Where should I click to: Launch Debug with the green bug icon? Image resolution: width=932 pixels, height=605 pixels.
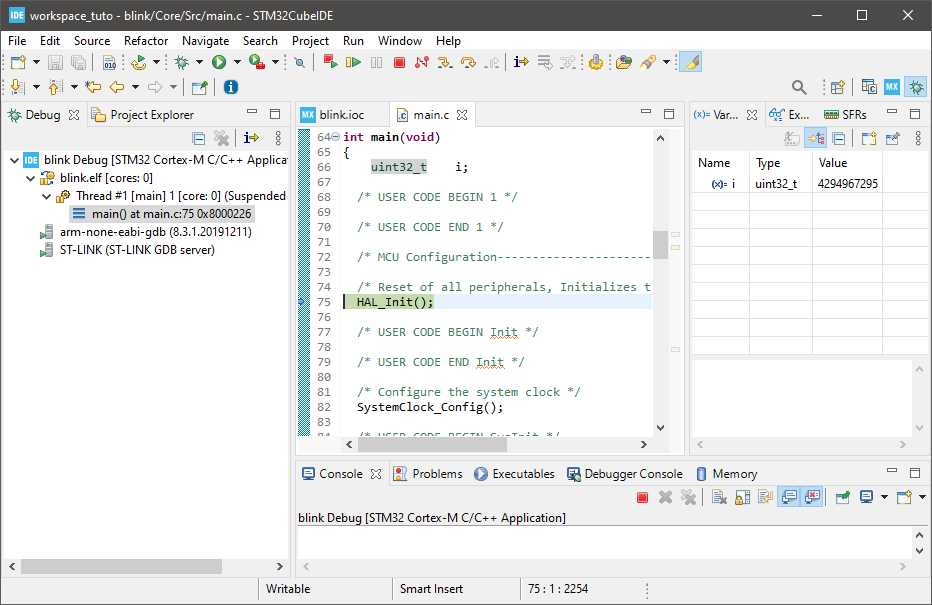(x=182, y=62)
